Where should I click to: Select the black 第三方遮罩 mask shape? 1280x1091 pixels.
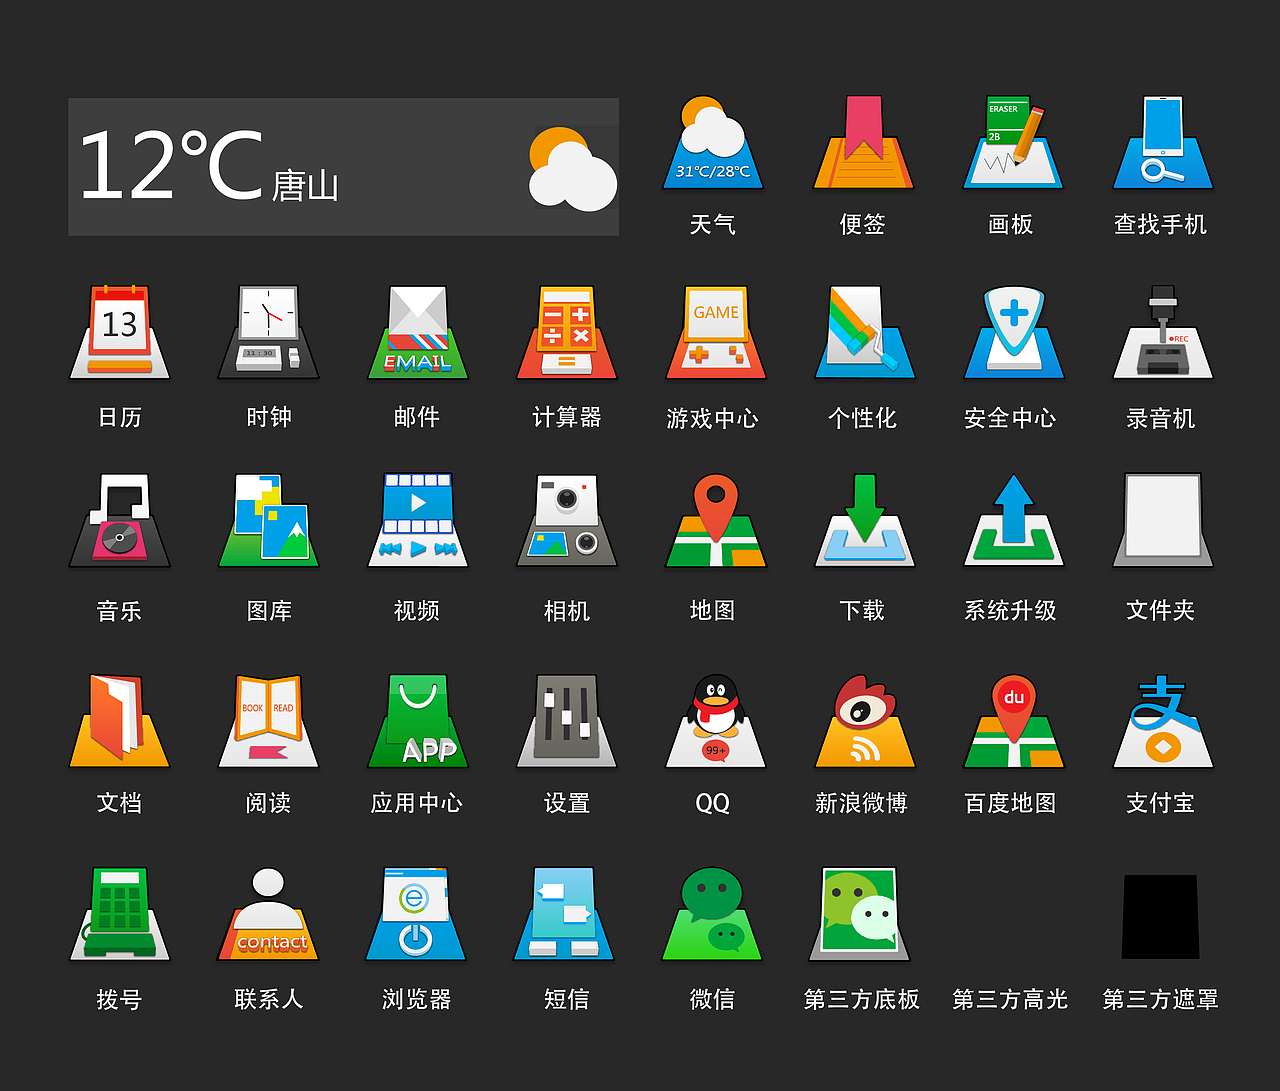point(1161,917)
